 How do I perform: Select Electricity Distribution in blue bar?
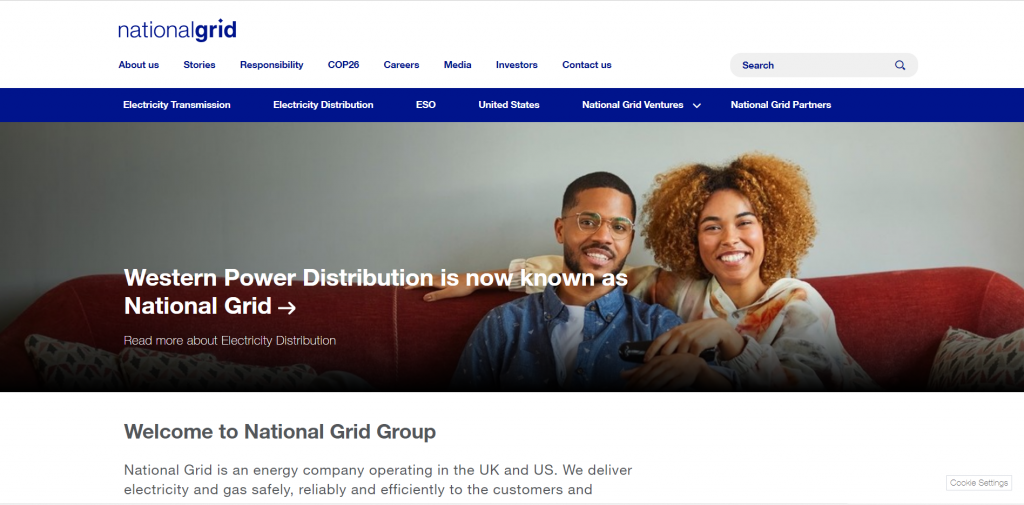coord(323,105)
